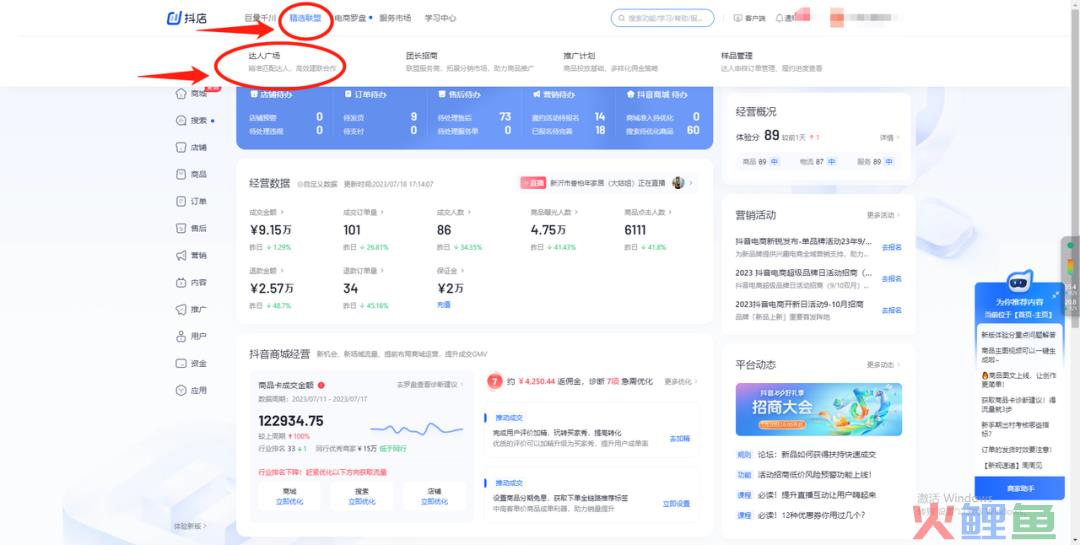
Task: Open 用户 in the left sidebar
Action: (191, 336)
